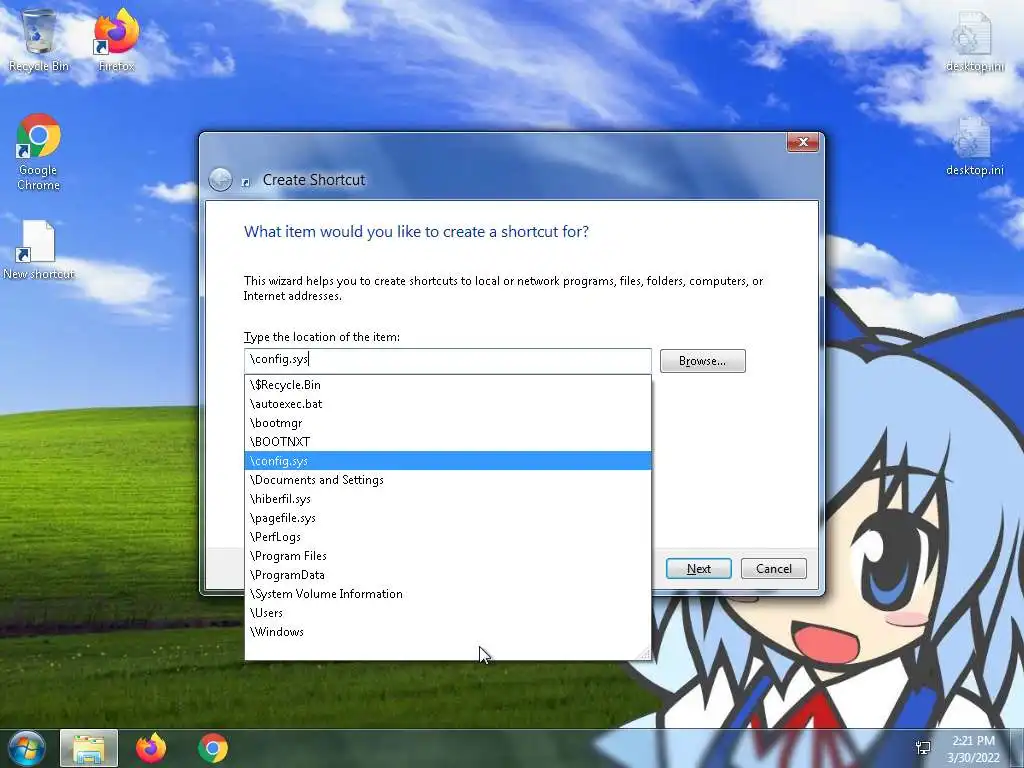
Task: Choose \Users from the suggestions
Action: 448,613
